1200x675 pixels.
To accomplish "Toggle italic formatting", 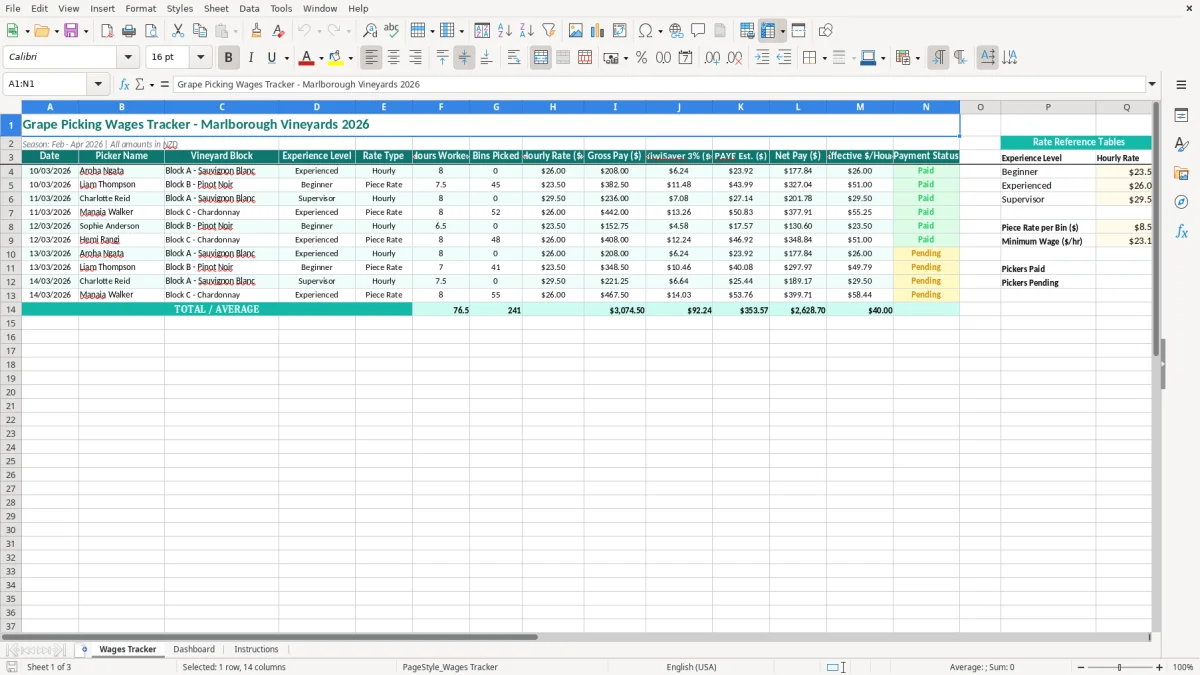I will pyautogui.click(x=251, y=58).
